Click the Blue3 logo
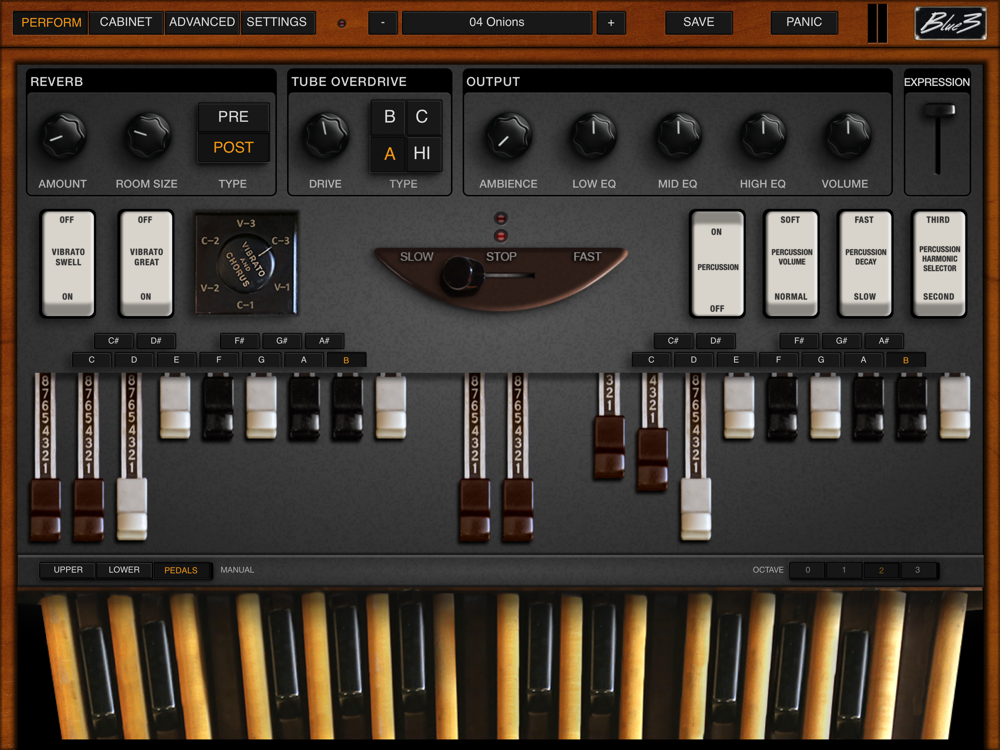The width and height of the screenshot is (1000, 750). (950, 23)
